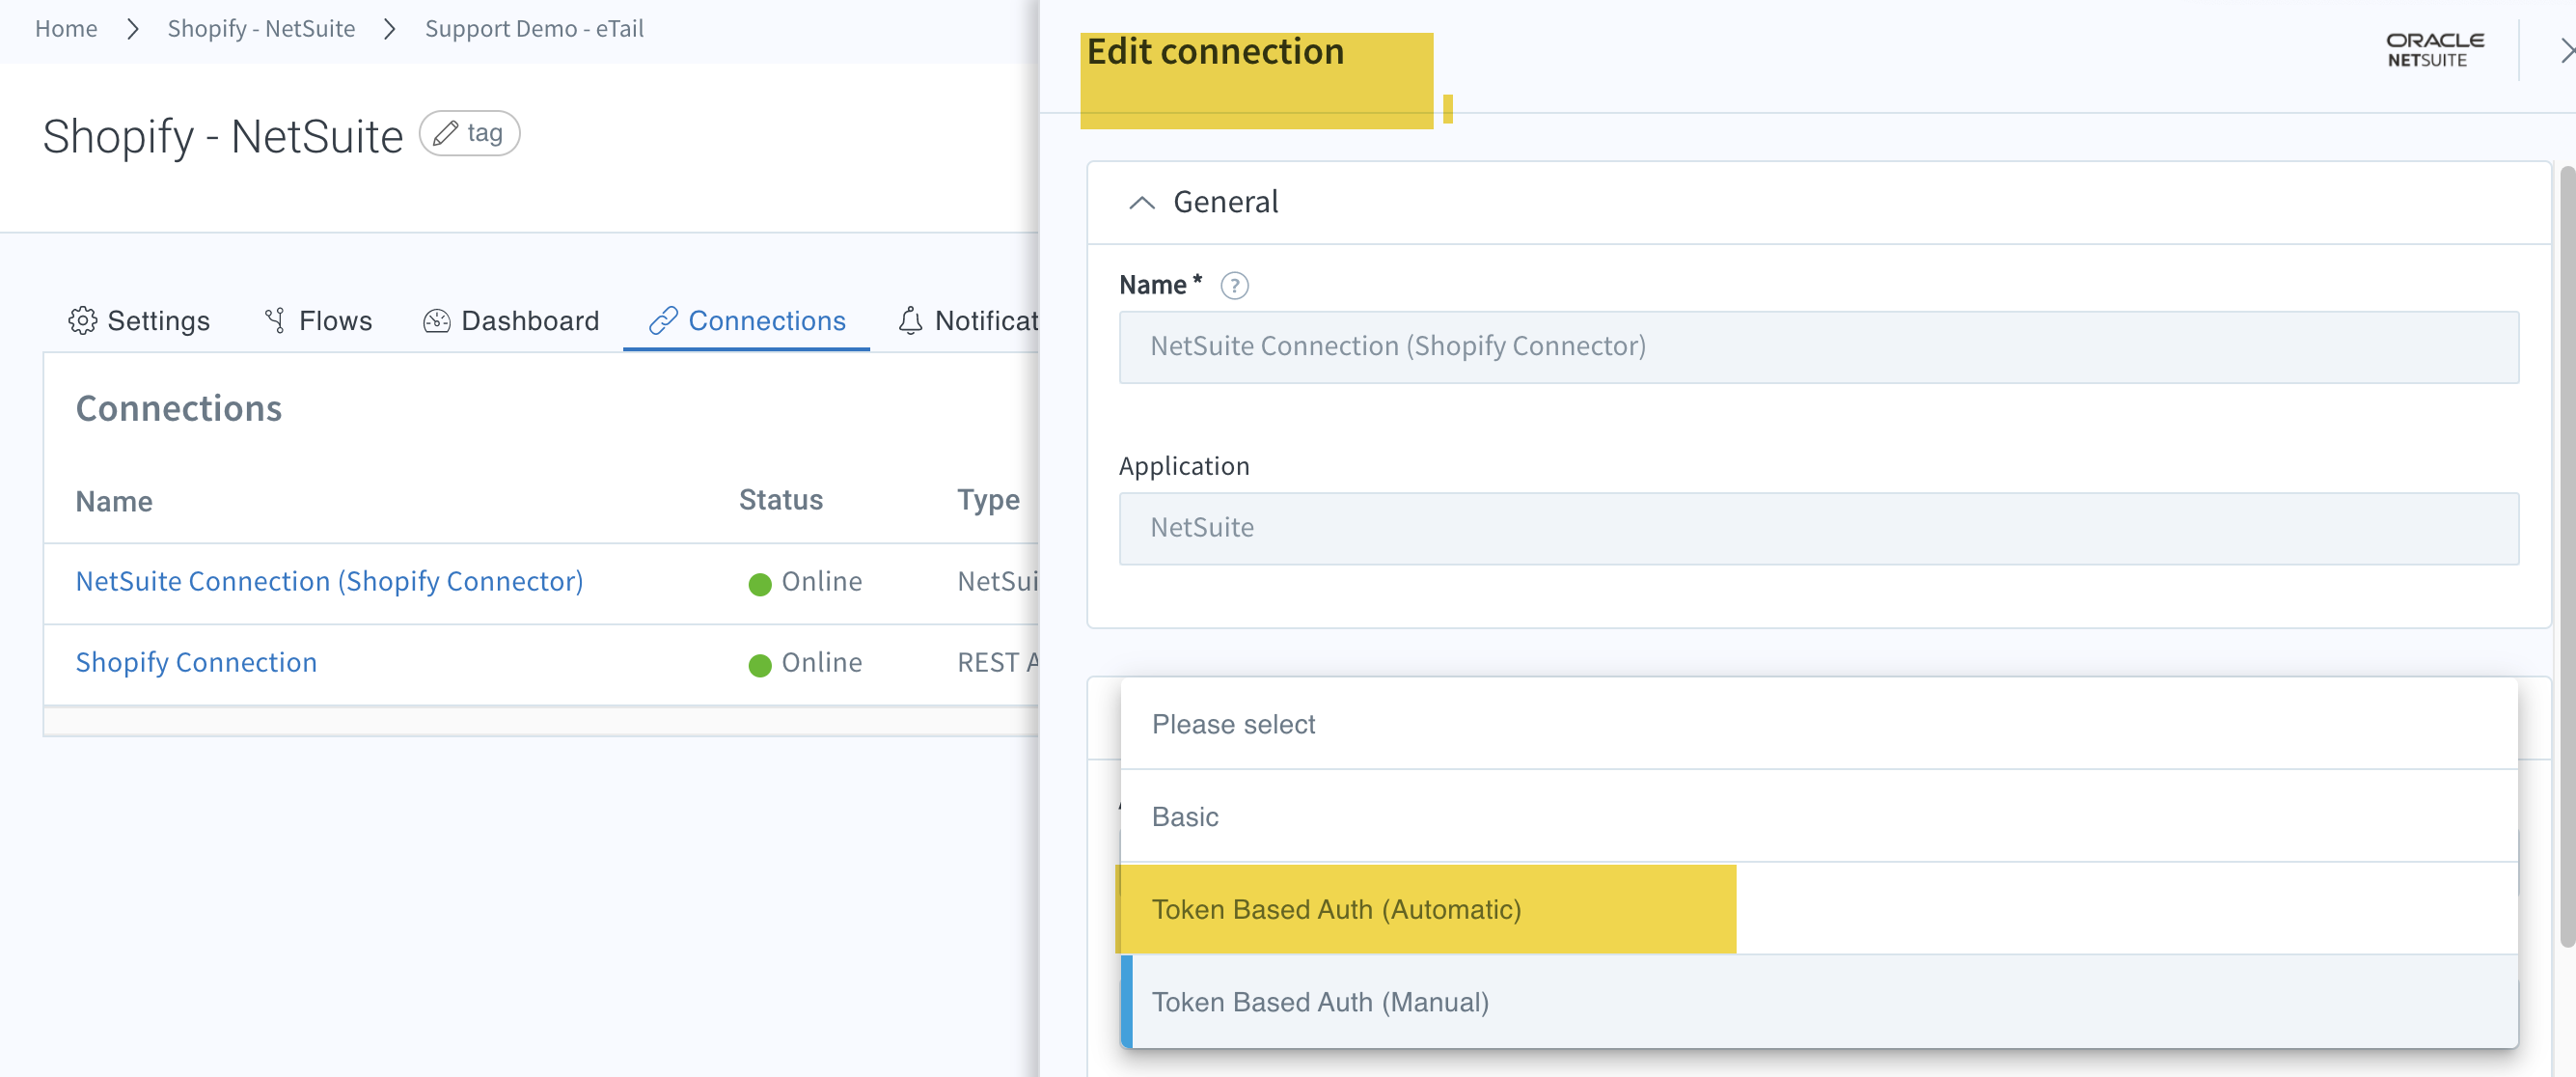Choose Basic authentication option

pyautogui.click(x=1818, y=816)
